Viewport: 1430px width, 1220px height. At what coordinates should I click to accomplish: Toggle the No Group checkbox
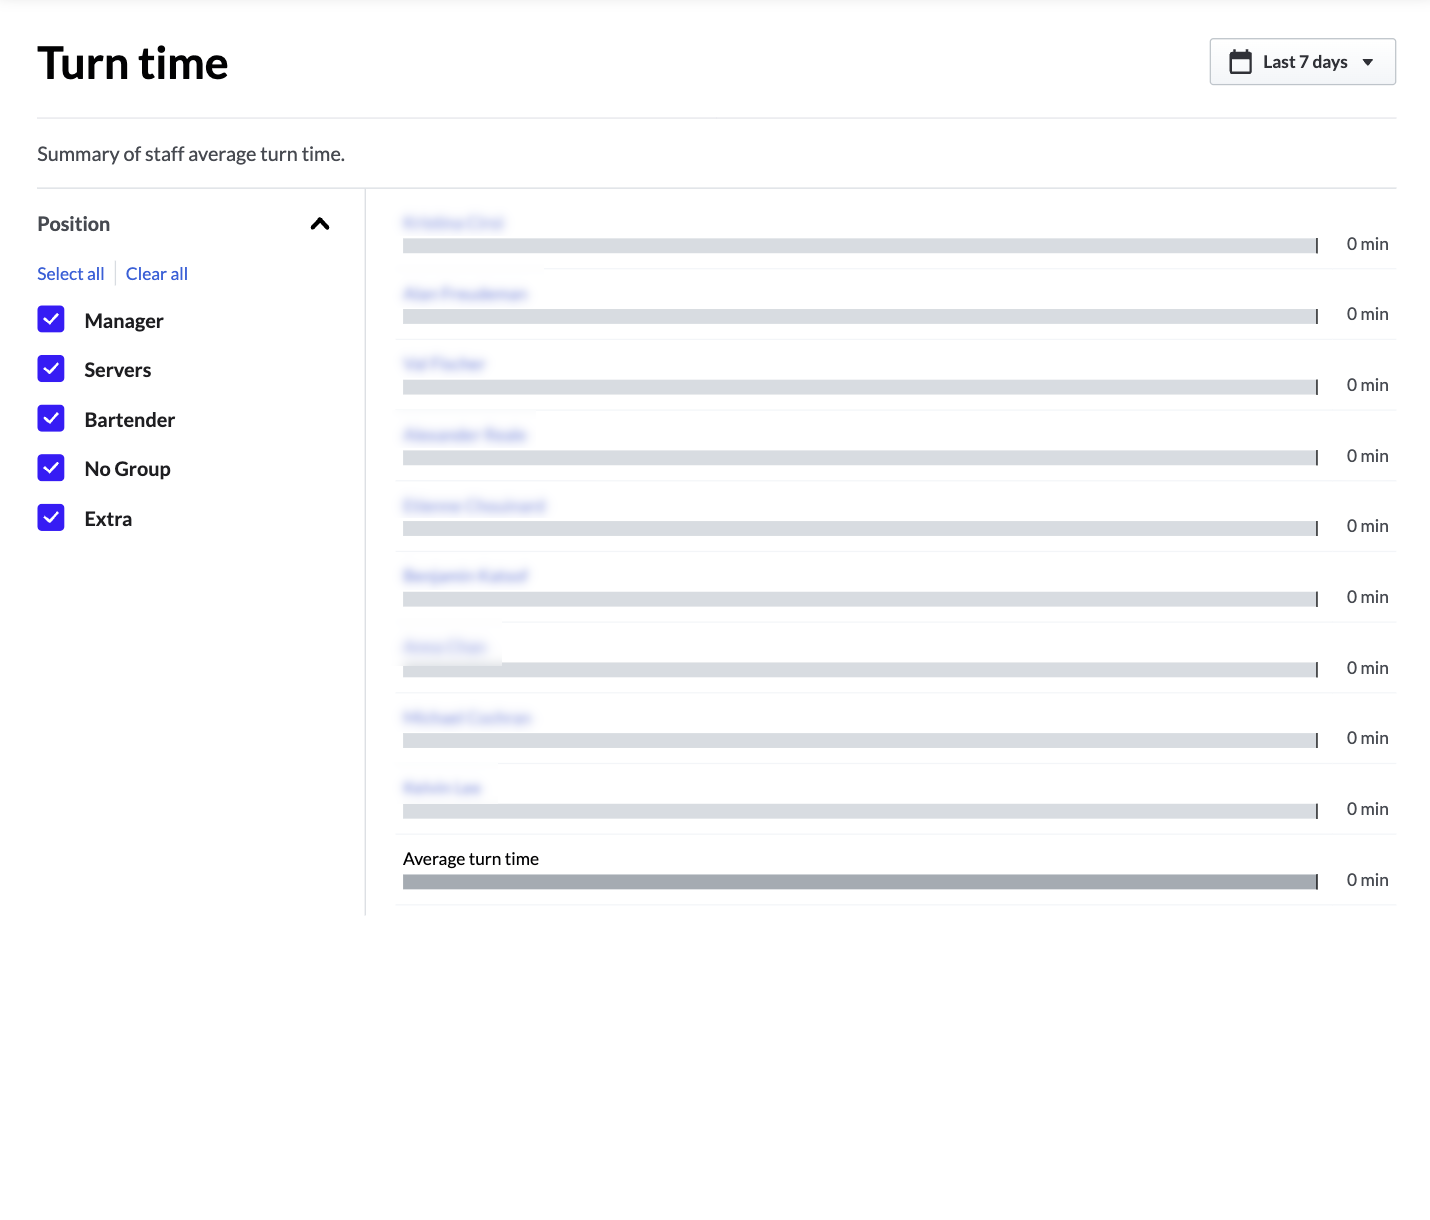[x=51, y=468]
